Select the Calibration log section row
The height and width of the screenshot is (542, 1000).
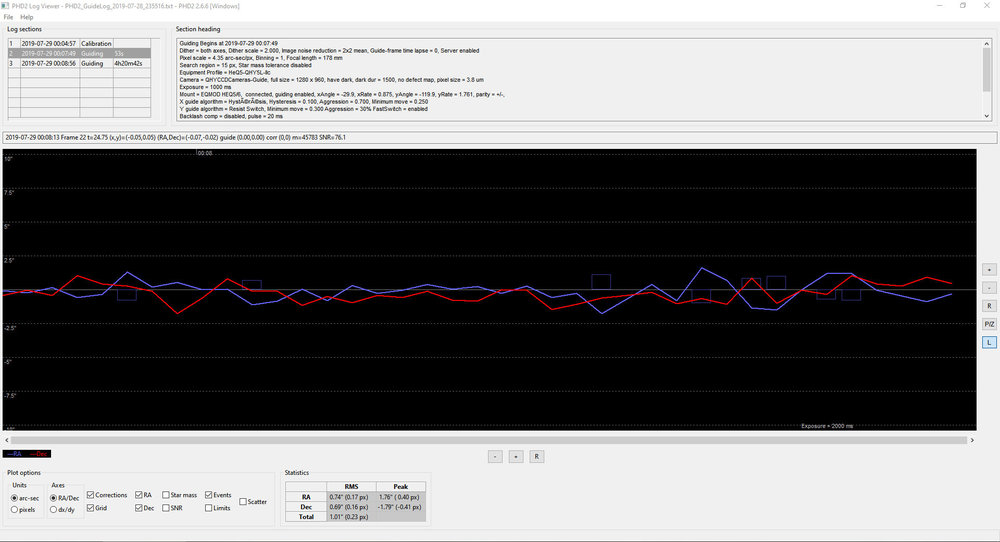[x=79, y=43]
